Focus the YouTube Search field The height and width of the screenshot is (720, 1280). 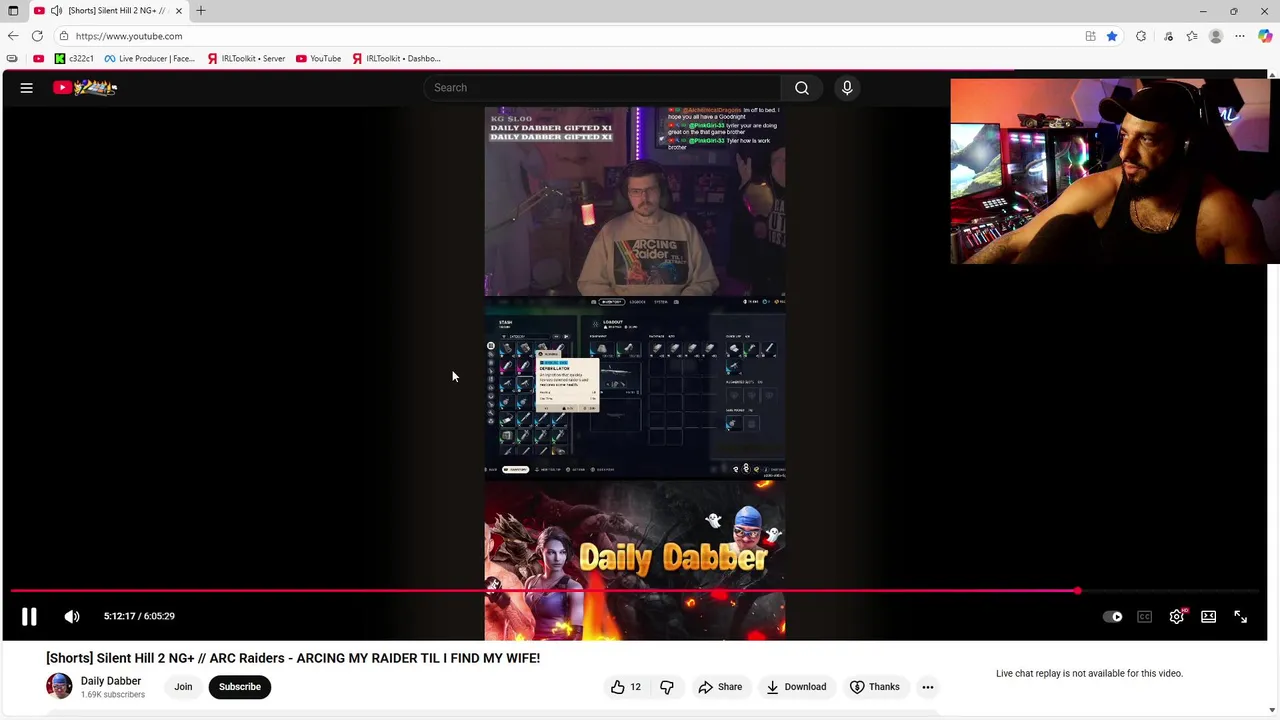601,88
